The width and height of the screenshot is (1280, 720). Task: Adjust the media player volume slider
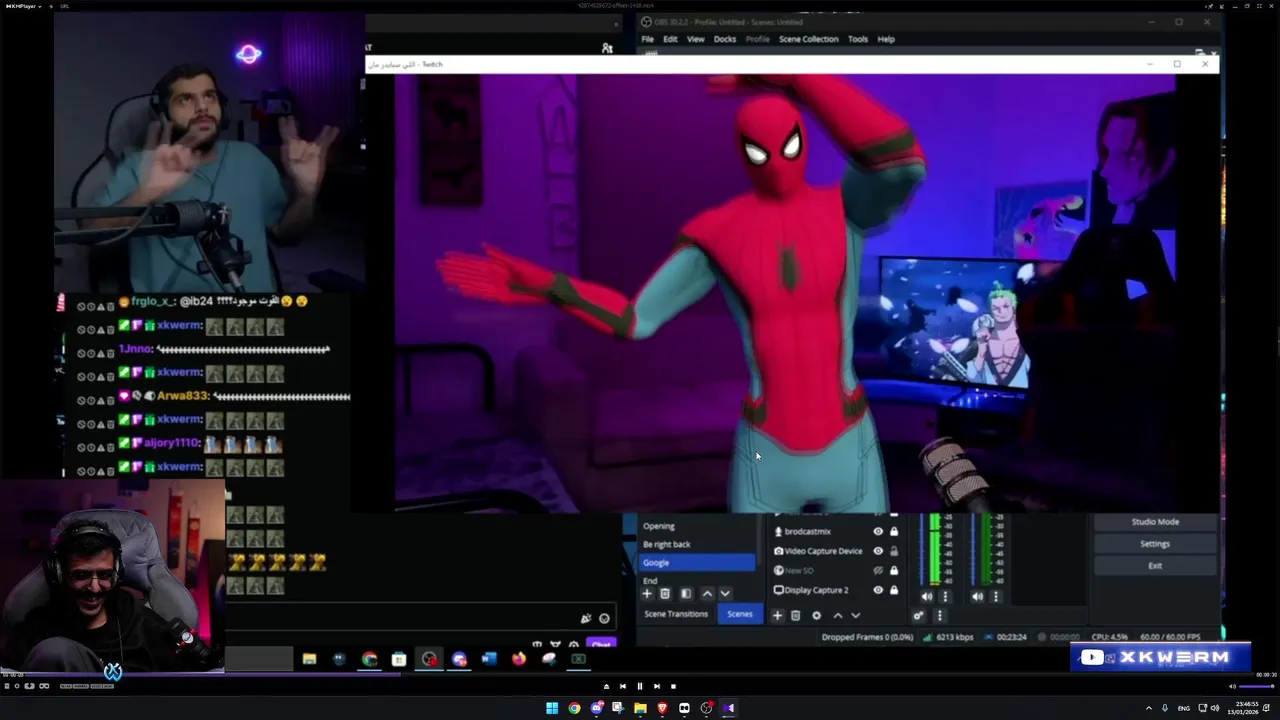pyautogui.click(x=1257, y=686)
